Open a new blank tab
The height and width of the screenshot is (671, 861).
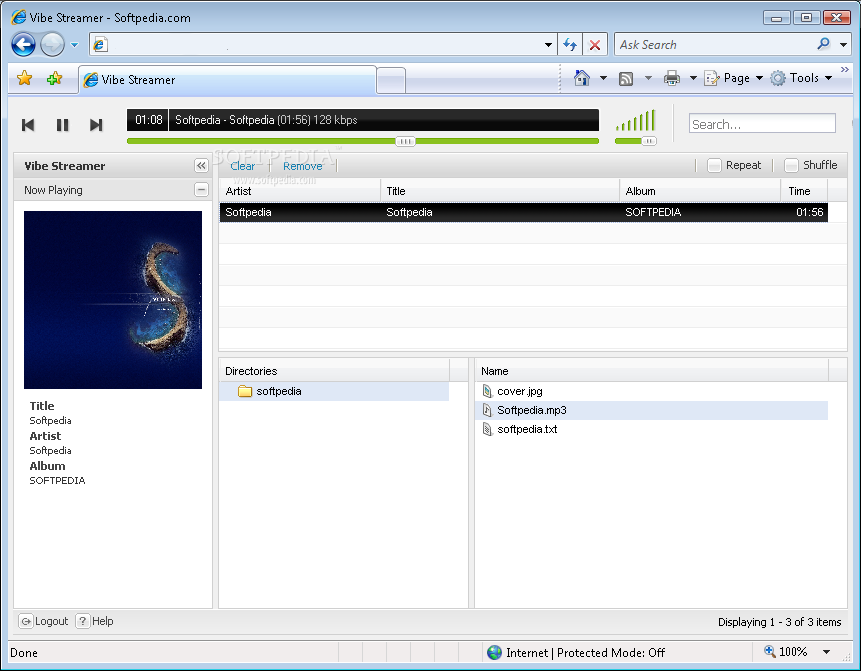pos(392,81)
